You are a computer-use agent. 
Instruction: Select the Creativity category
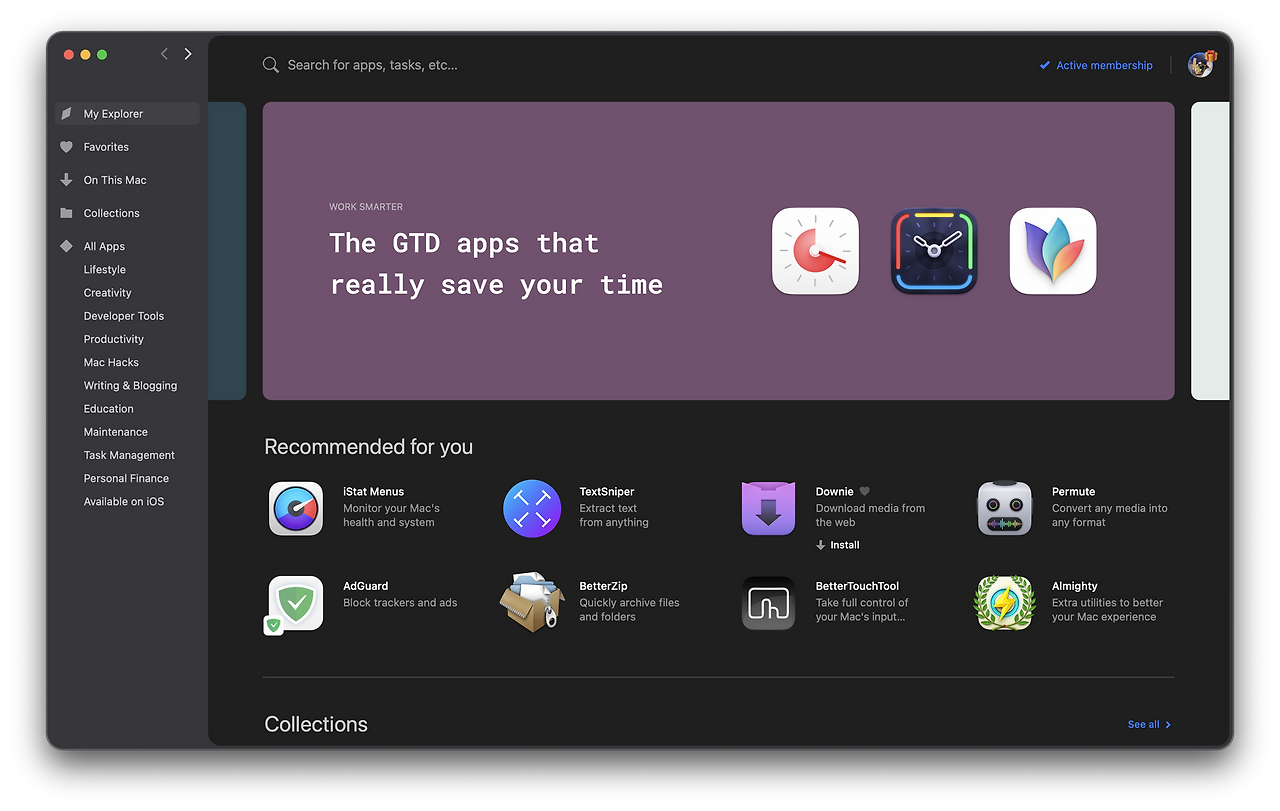tap(108, 293)
